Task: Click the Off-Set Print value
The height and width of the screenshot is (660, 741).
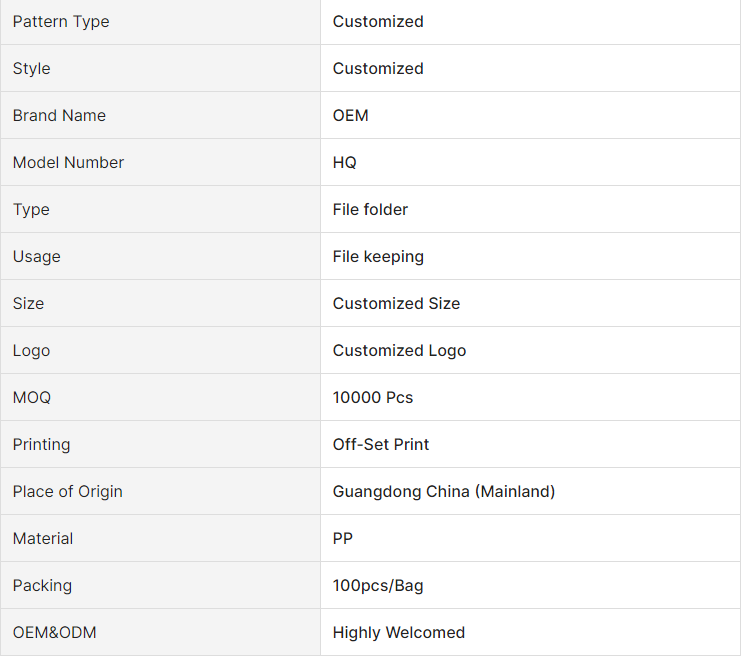Action: [x=381, y=445]
